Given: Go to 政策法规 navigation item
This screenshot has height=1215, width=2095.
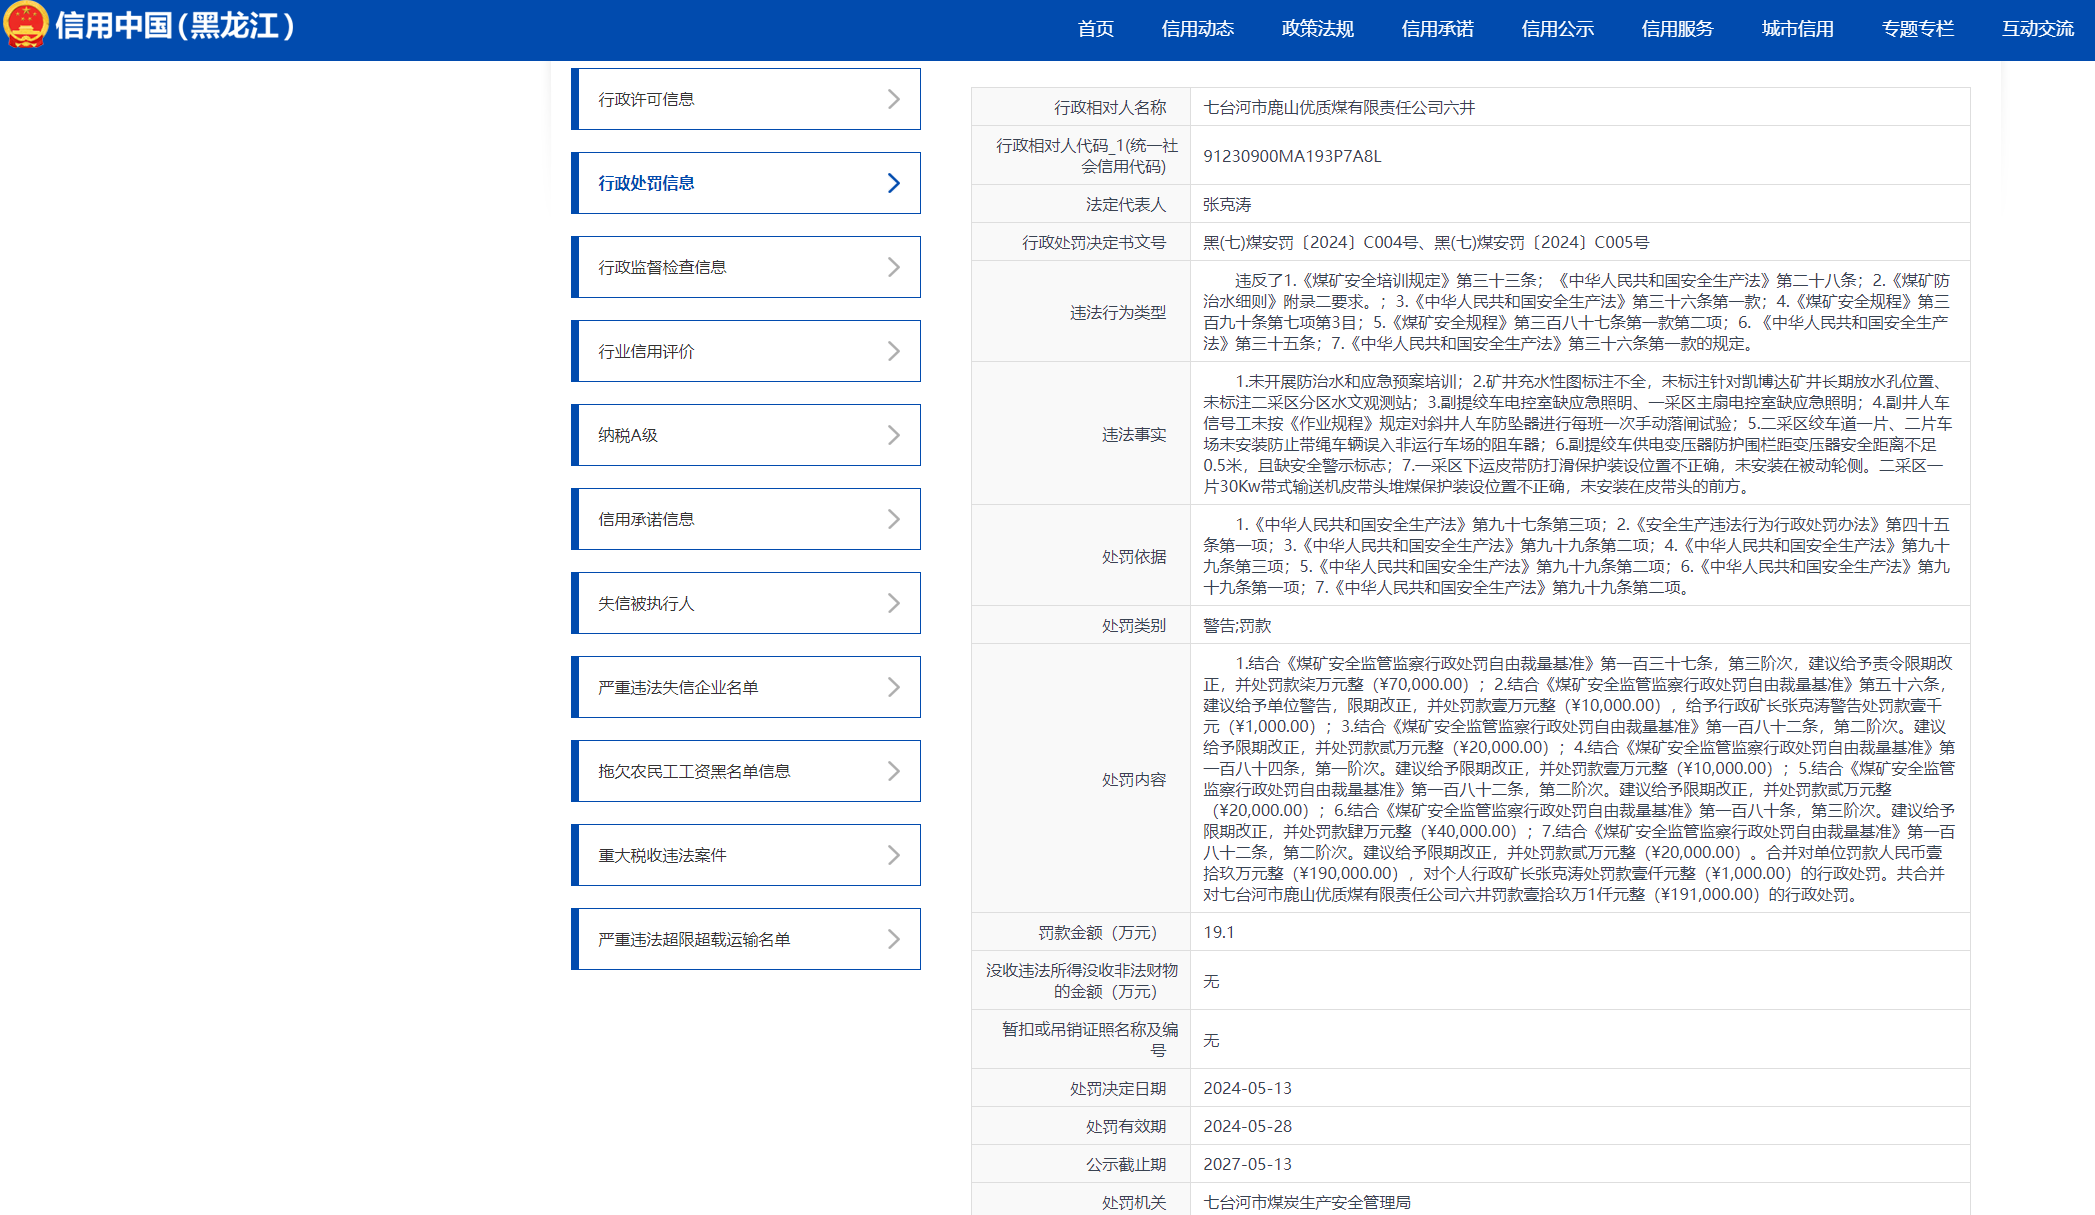Looking at the screenshot, I should click(1317, 29).
